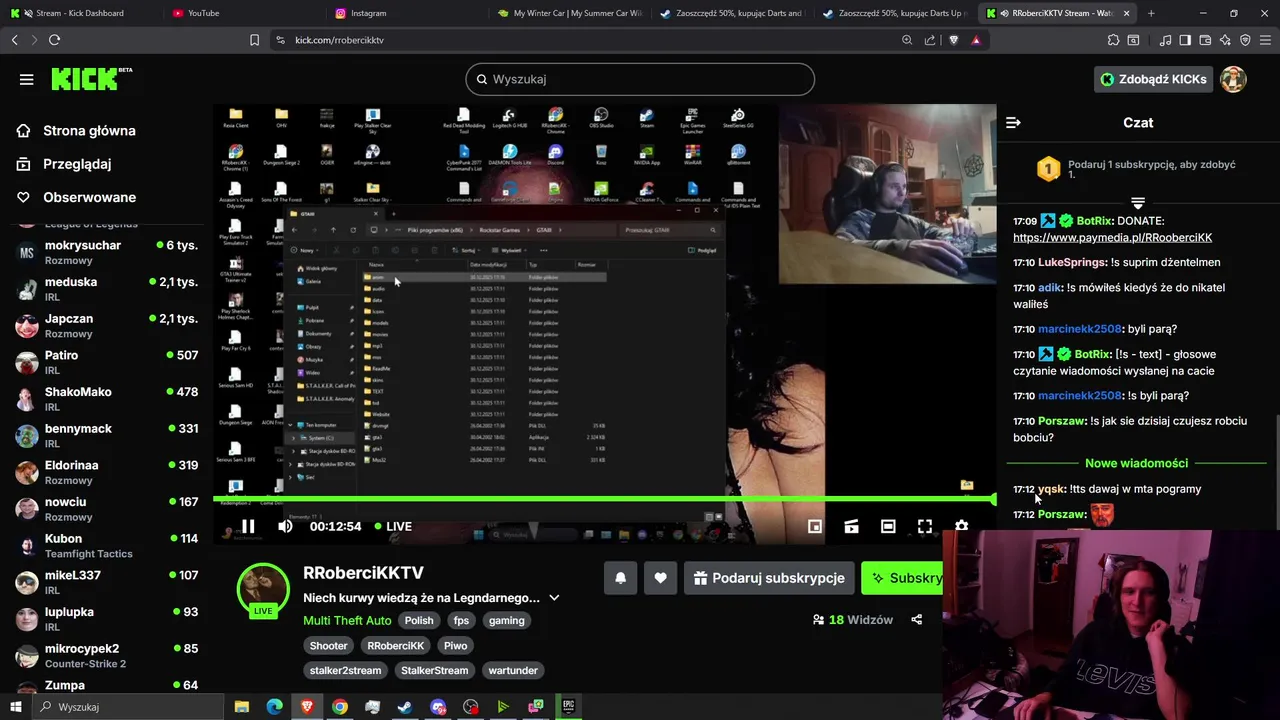
Task: Collapse the chat panel arrow icon
Action: [1013, 123]
